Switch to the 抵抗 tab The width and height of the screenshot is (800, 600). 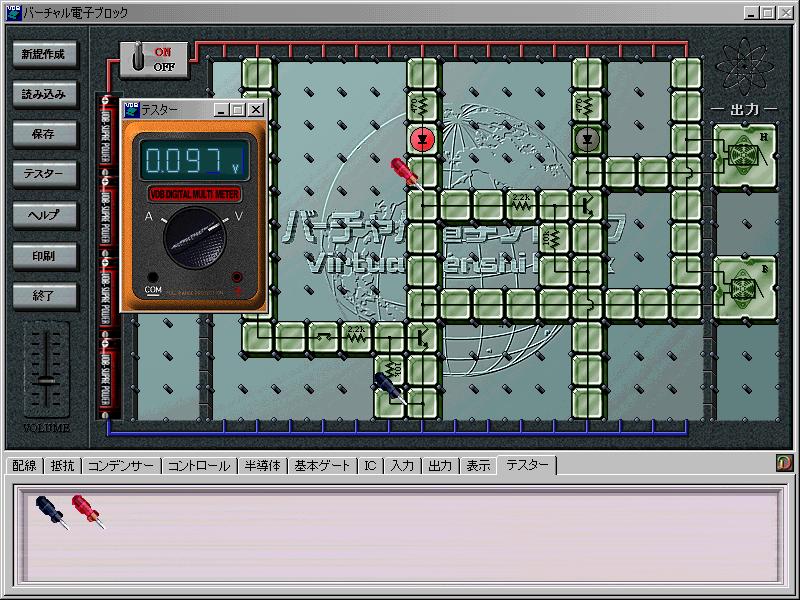[x=63, y=466]
